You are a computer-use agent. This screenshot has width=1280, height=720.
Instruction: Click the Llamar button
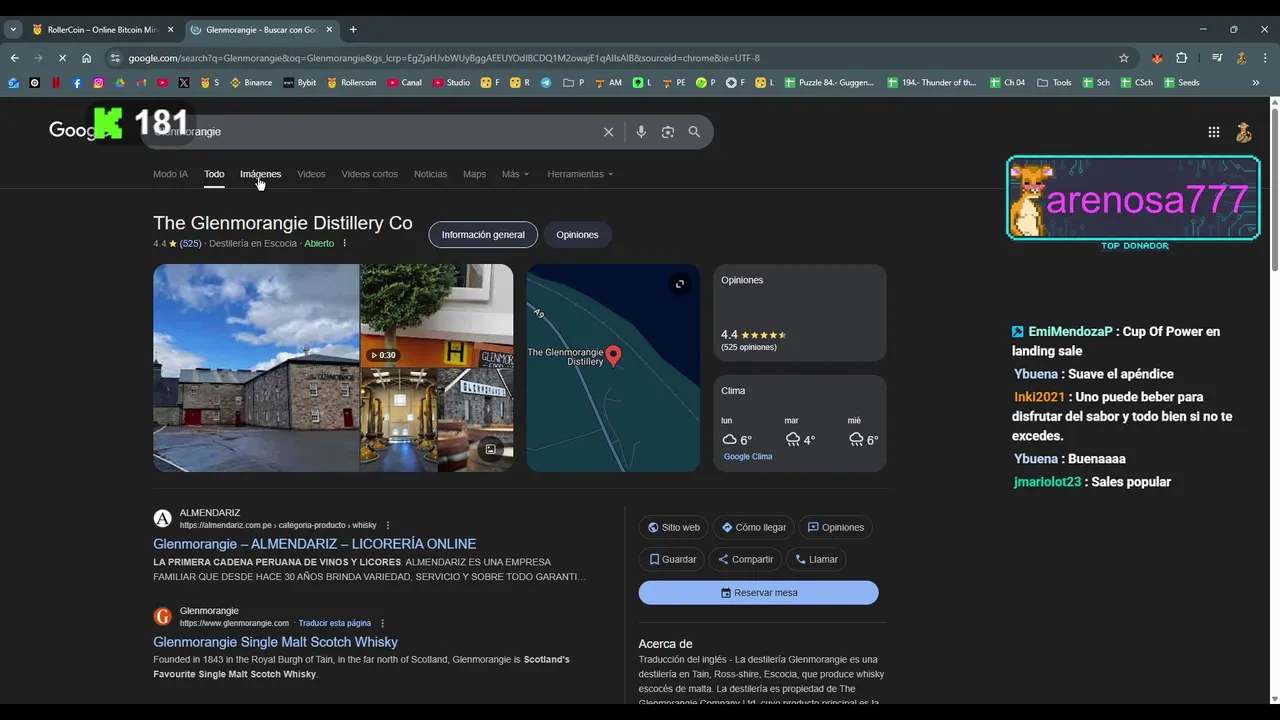point(816,559)
